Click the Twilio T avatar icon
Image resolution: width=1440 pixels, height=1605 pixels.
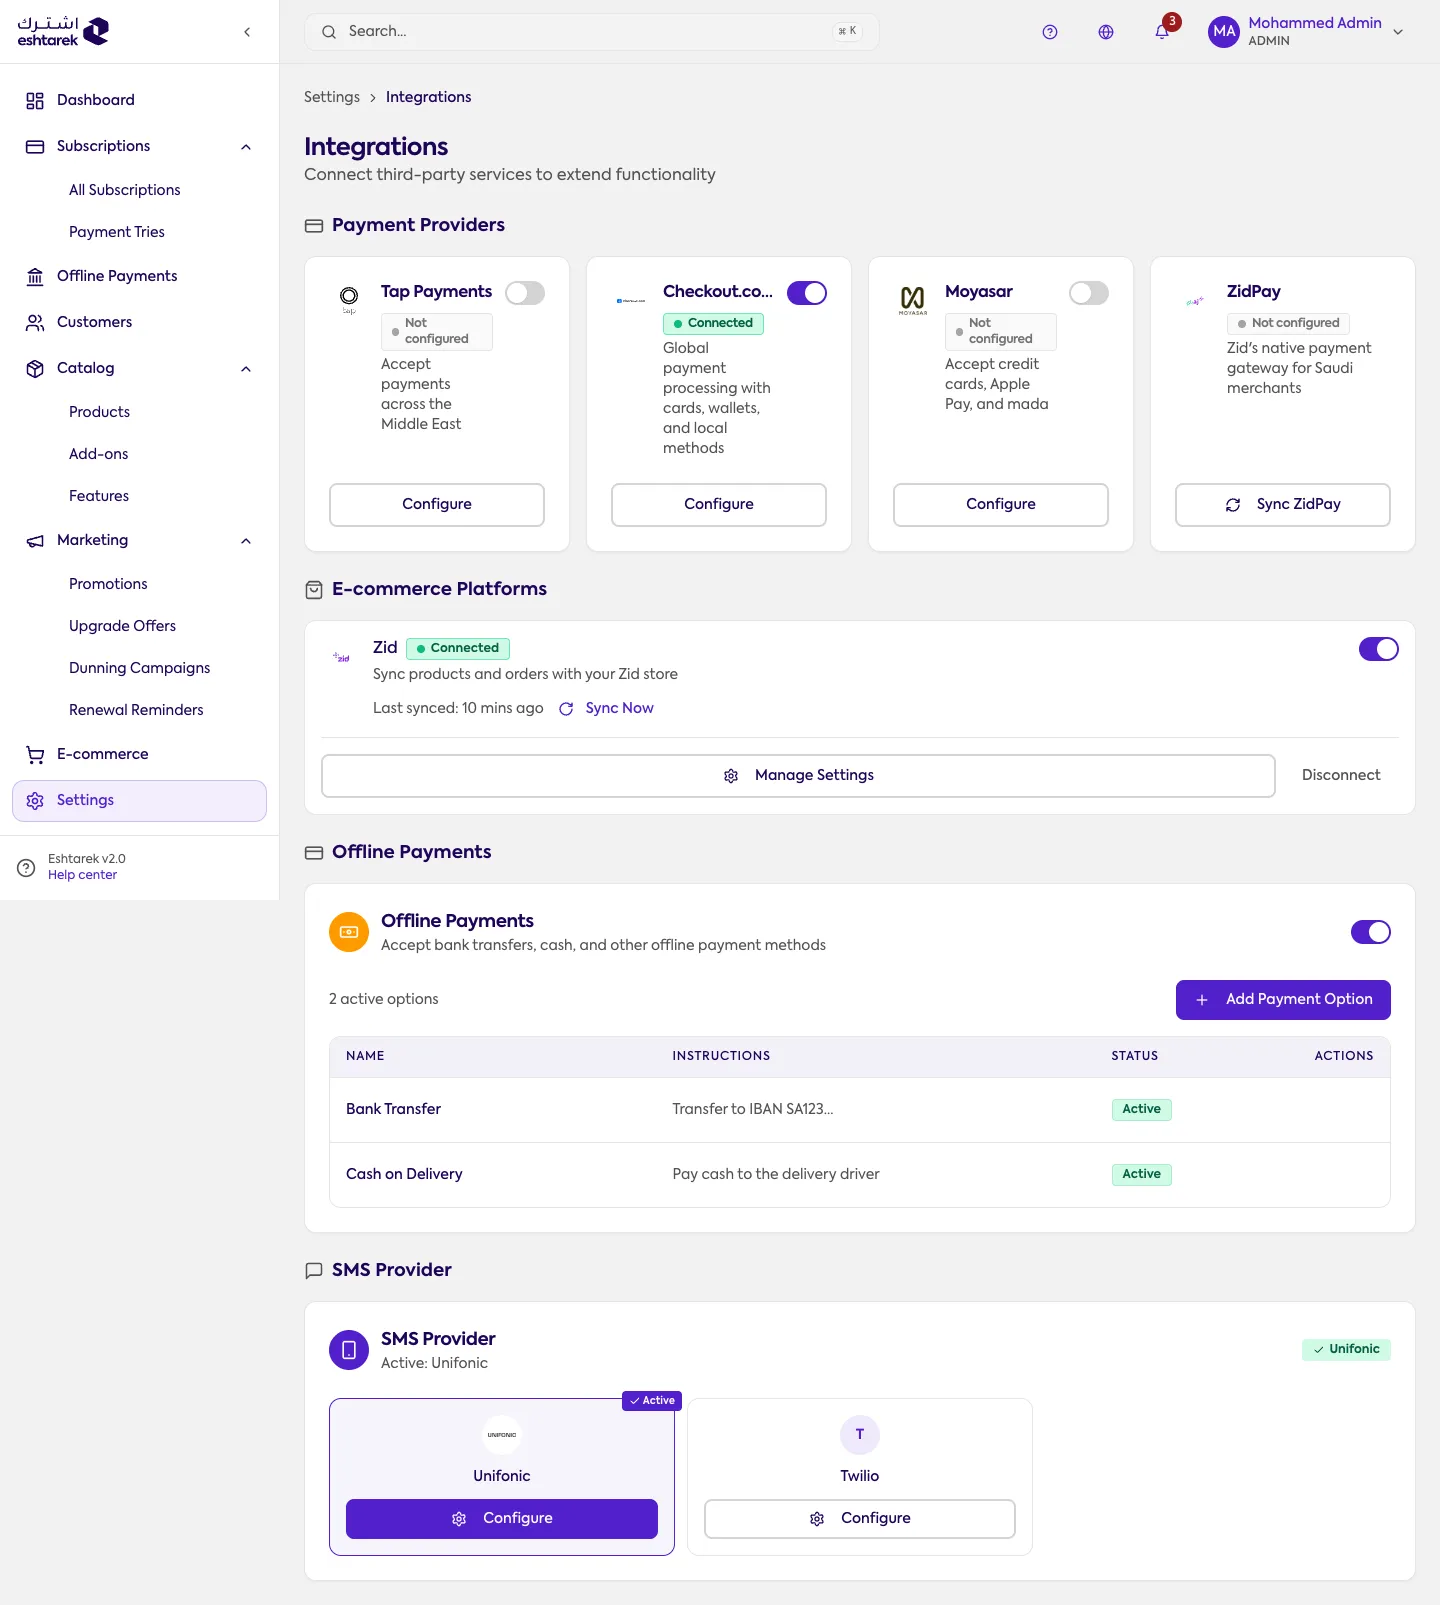(x=860, y=1435)
